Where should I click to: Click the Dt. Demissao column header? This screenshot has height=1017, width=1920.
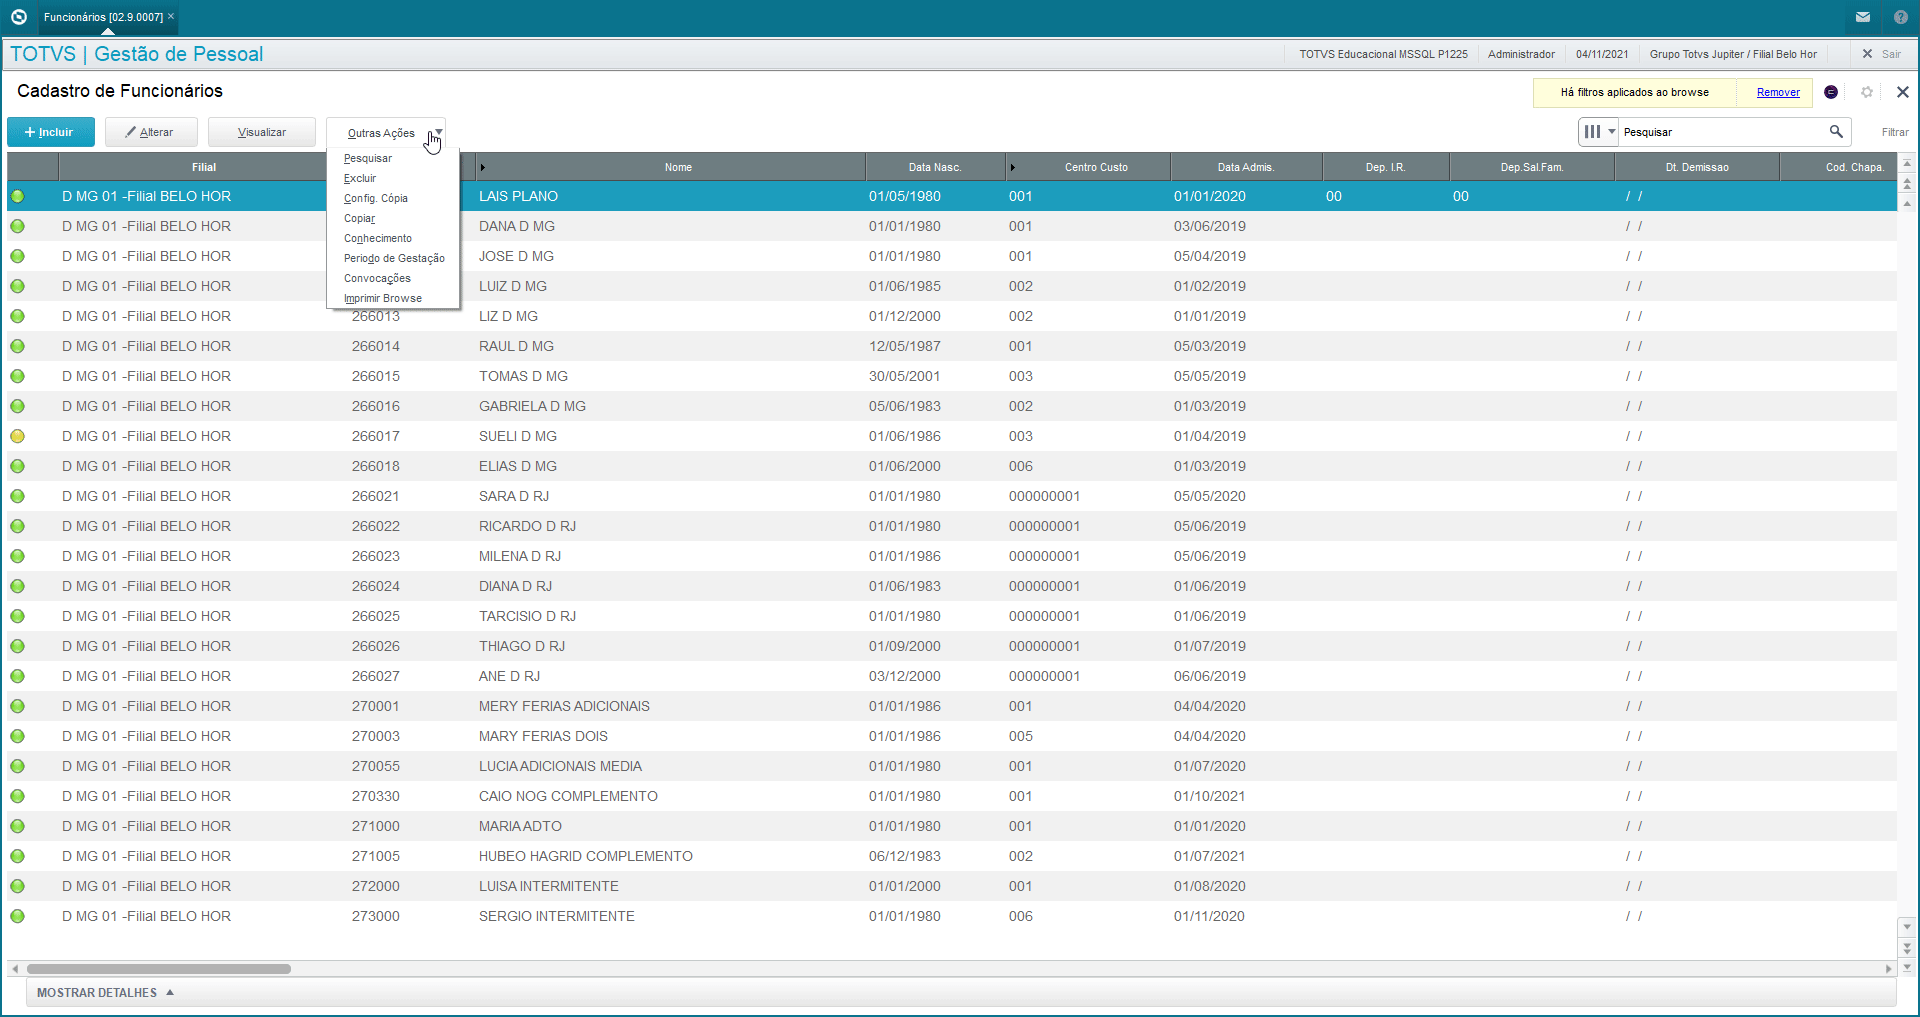[x=1697, y=167]
